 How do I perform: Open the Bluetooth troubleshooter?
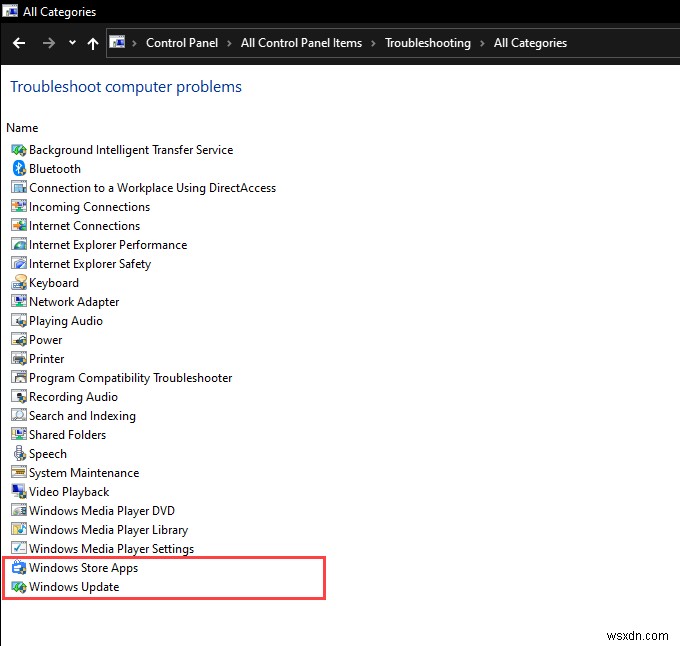[x=55, y=169]
